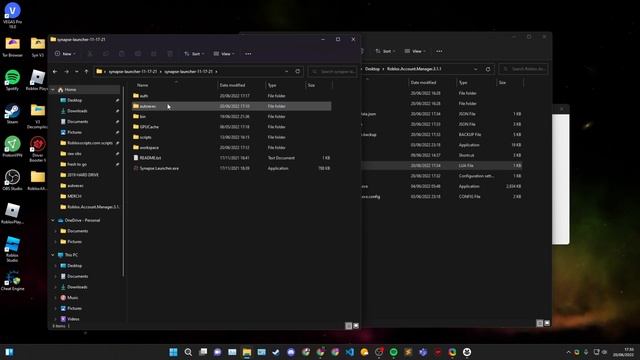640x360 pixels.
Task: Open Robloxscripts.com scripts folder in sidebar
Action: click(89, 143)
